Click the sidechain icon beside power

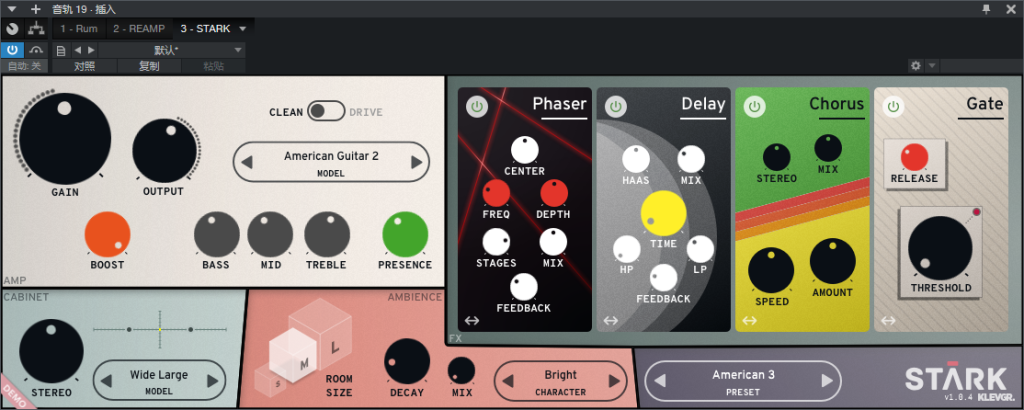click(x=36, y=50)
